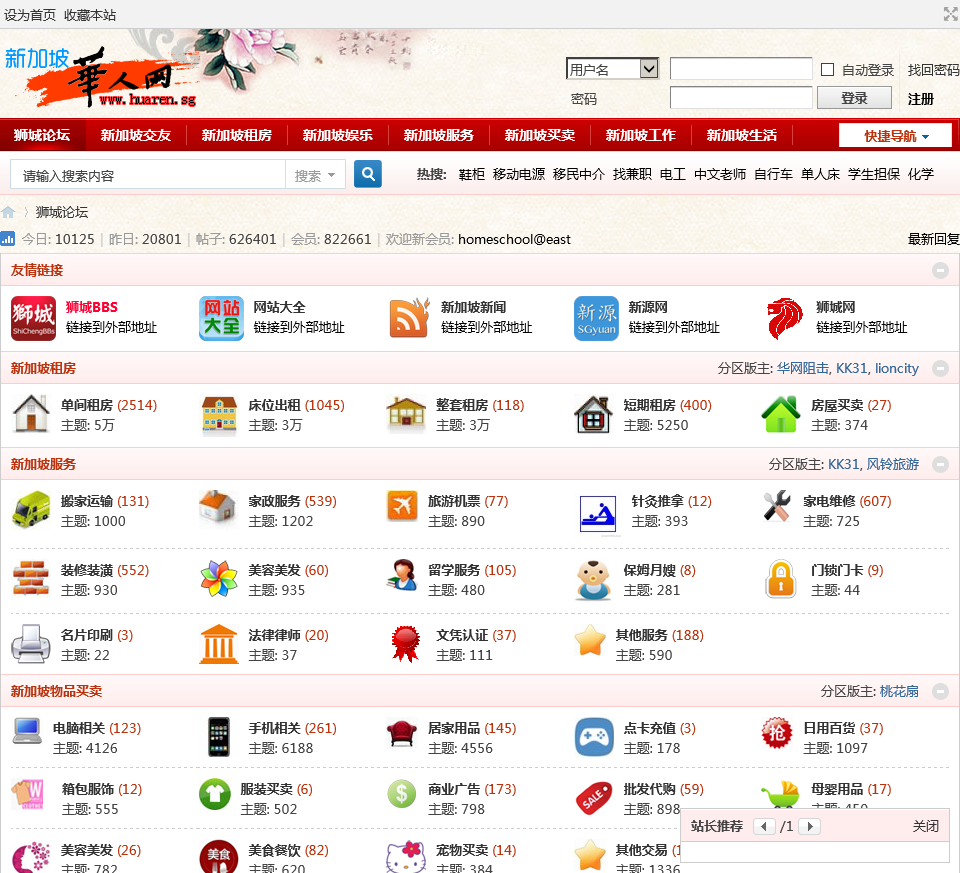Screen dimensions: 960x873
Task: Collapse the 新加坡租房 section
Action: 940,368
